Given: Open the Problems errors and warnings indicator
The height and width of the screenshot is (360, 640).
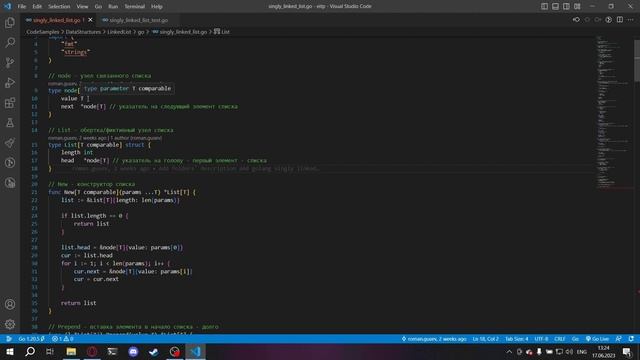Looking at the screenshot, I should [62, 339].
